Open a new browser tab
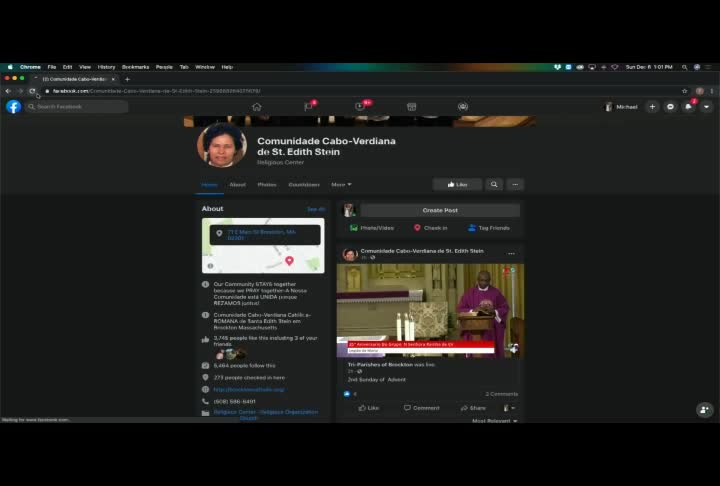The width and height of the screenshot is (720, 486). (x=128, y=79)
